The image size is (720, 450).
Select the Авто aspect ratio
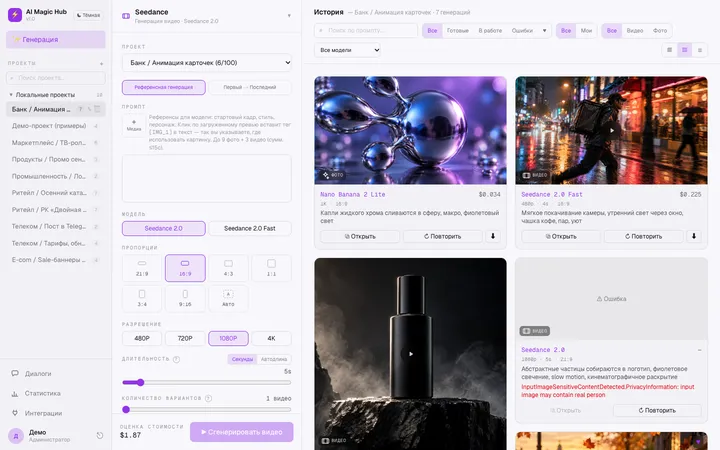click(228, 298)
